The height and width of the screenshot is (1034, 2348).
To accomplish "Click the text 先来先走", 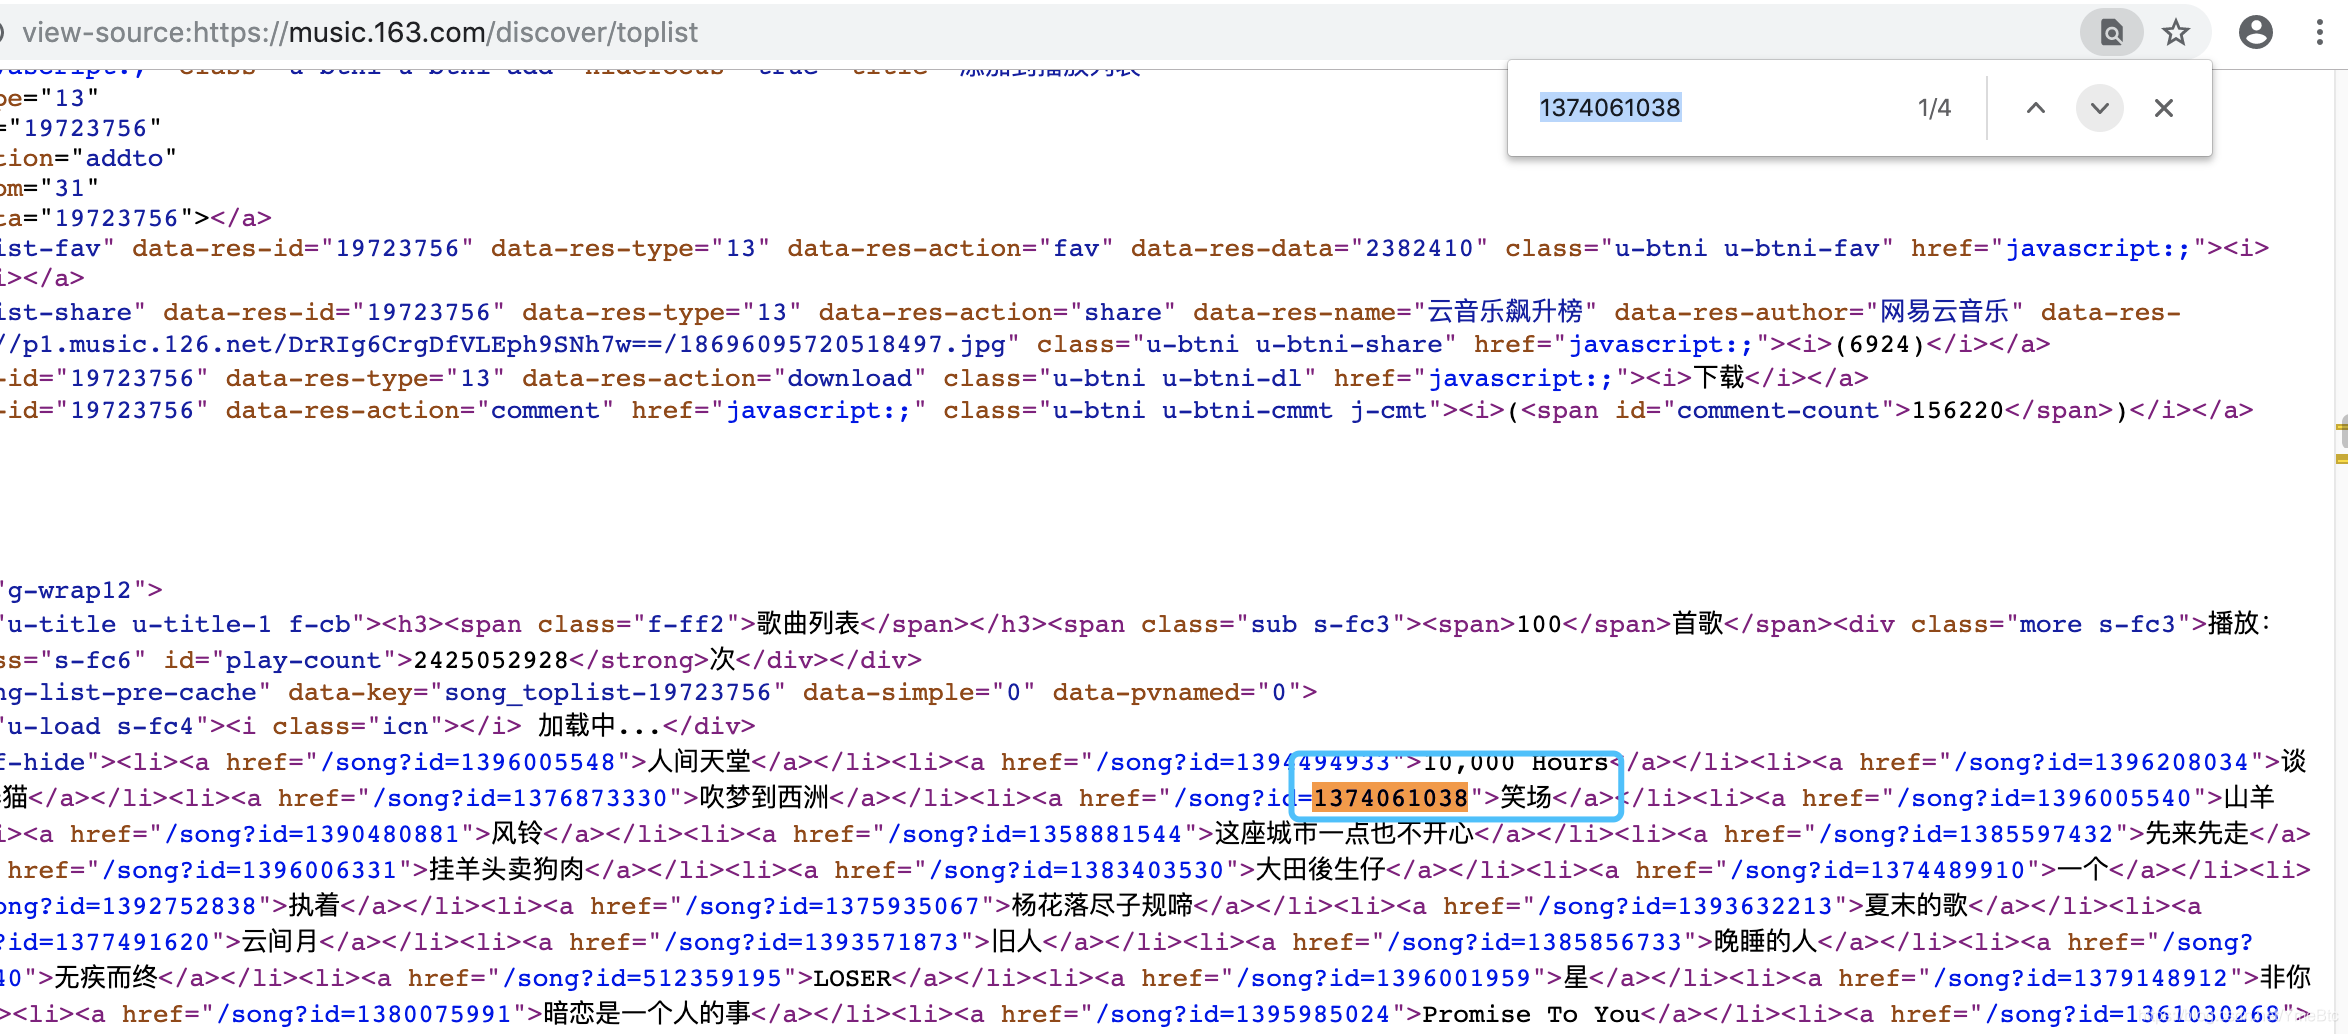I will coord(2197,834).
